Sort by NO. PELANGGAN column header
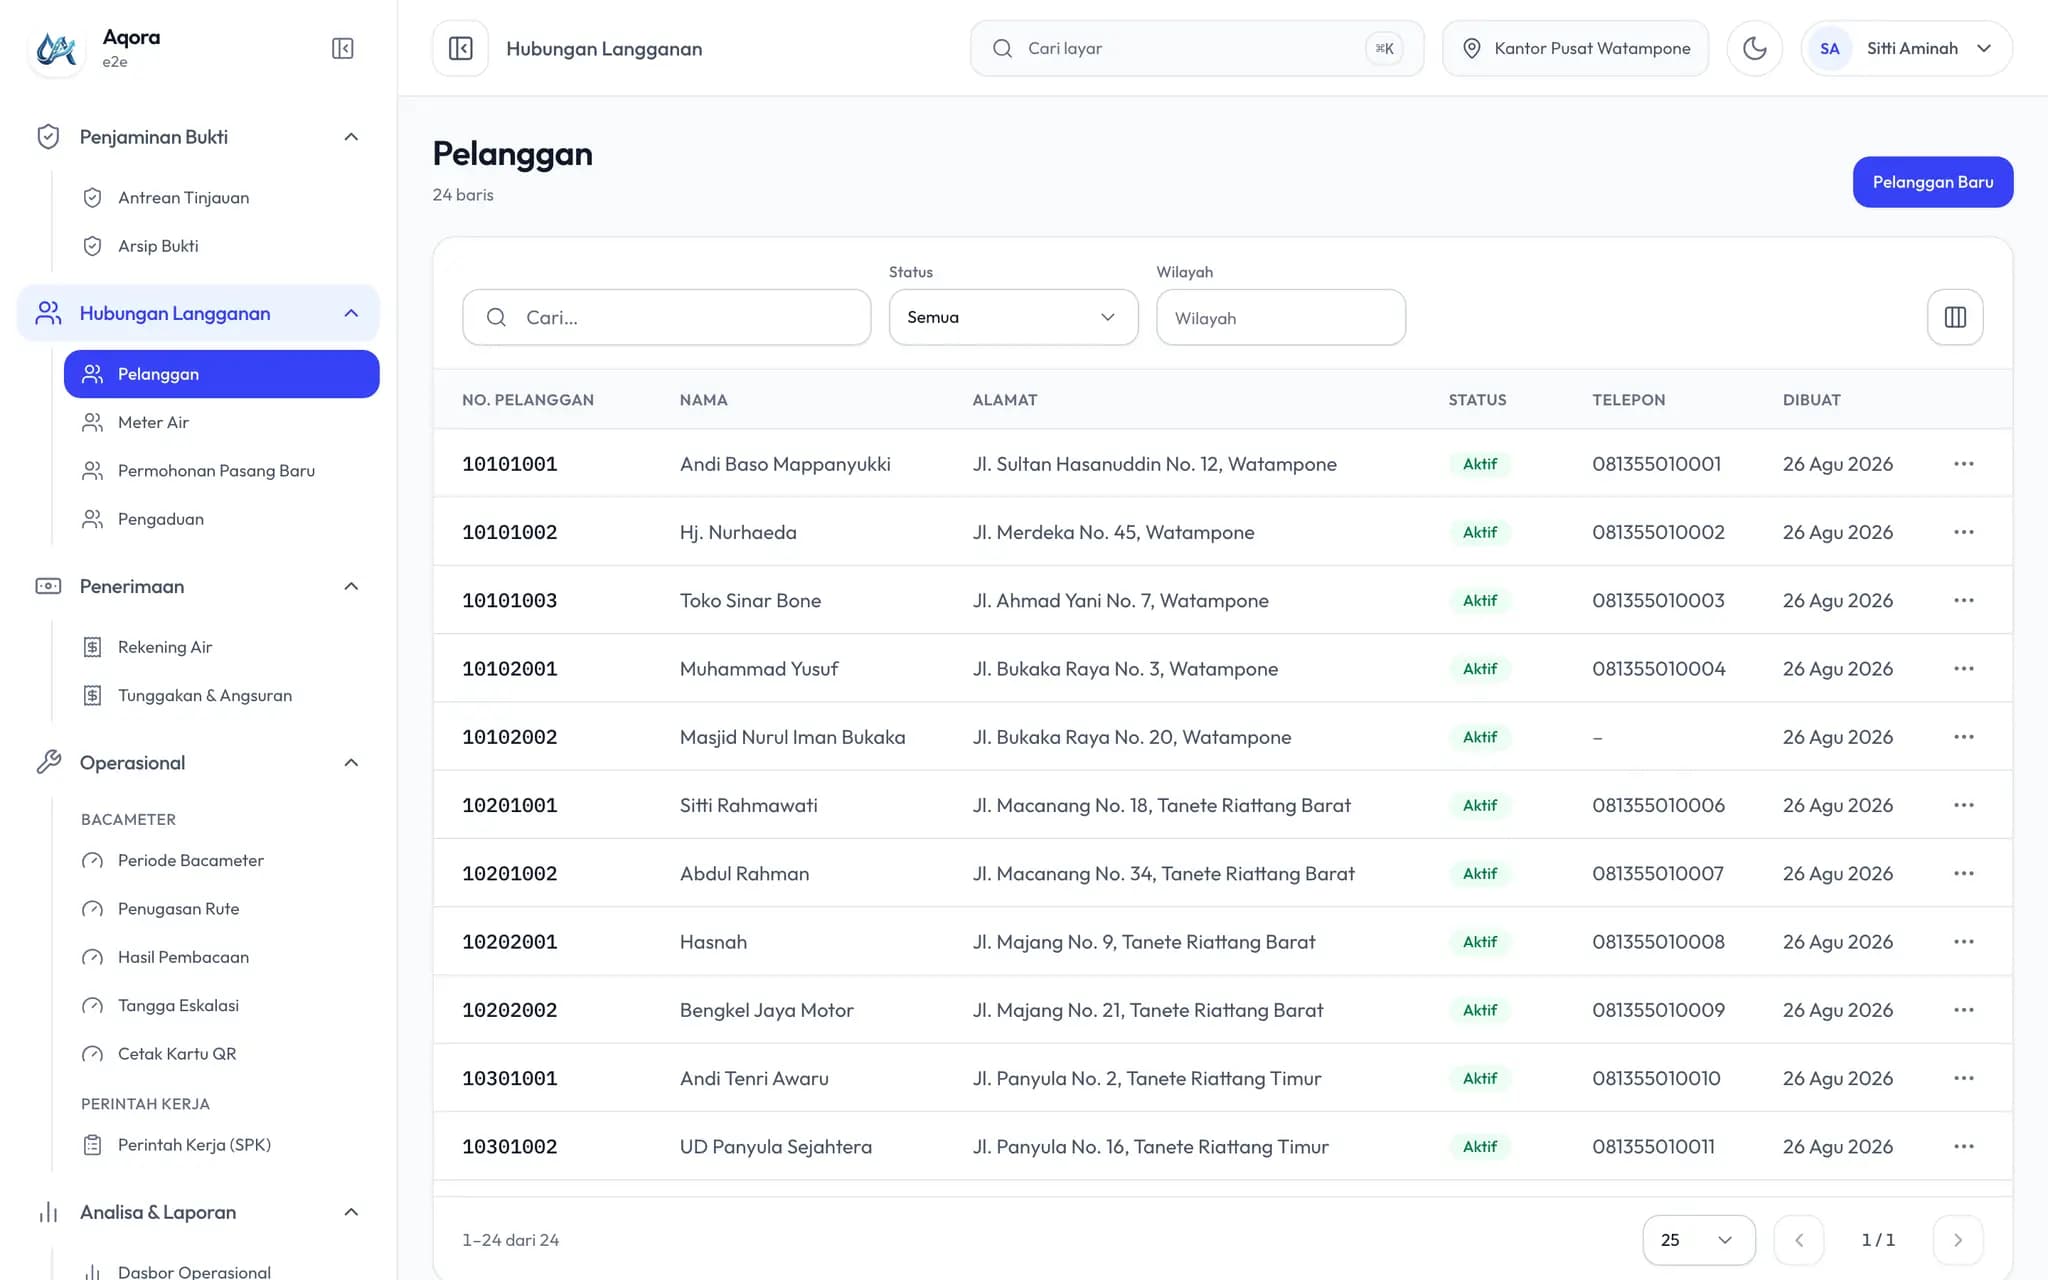This screenshot has height=1280, width=2048. (x=528, y=400)
